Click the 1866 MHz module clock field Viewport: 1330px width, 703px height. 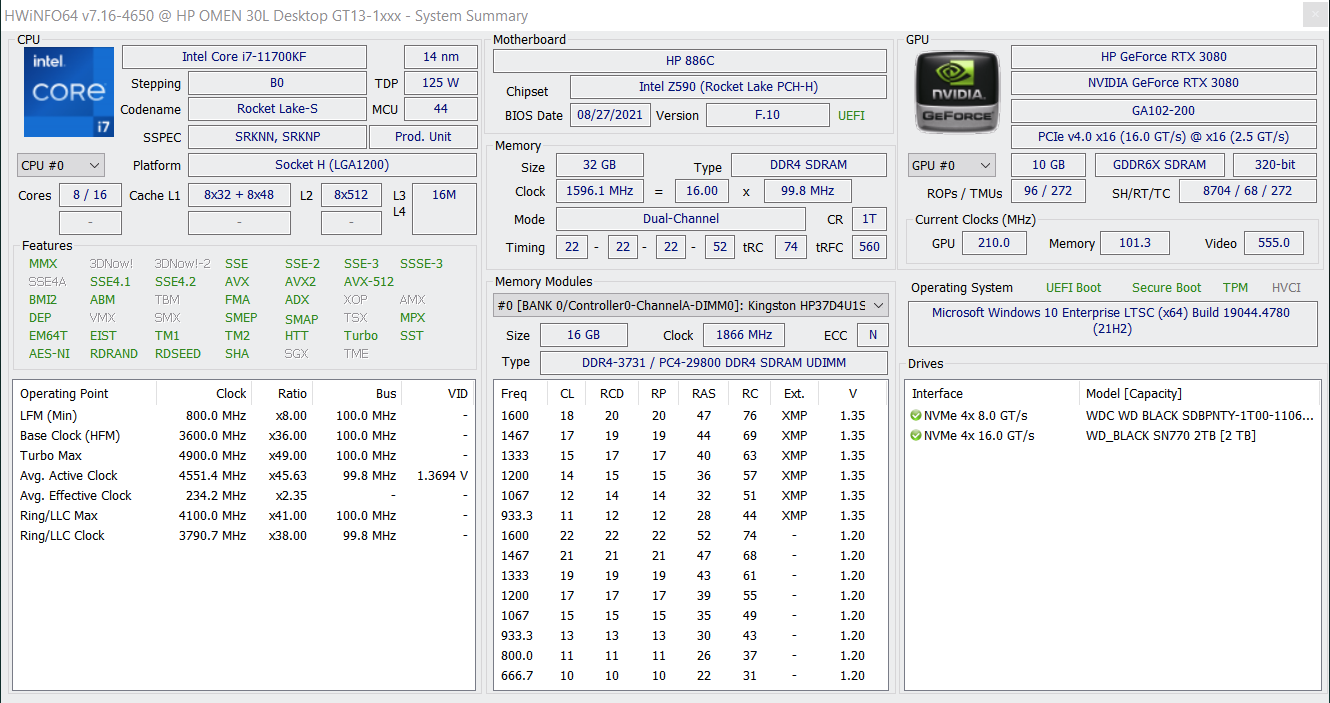tap(743, 335)
